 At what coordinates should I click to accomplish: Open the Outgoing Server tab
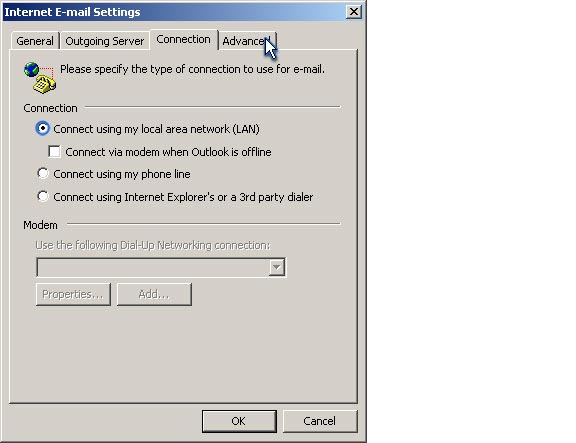pos(105,41)
